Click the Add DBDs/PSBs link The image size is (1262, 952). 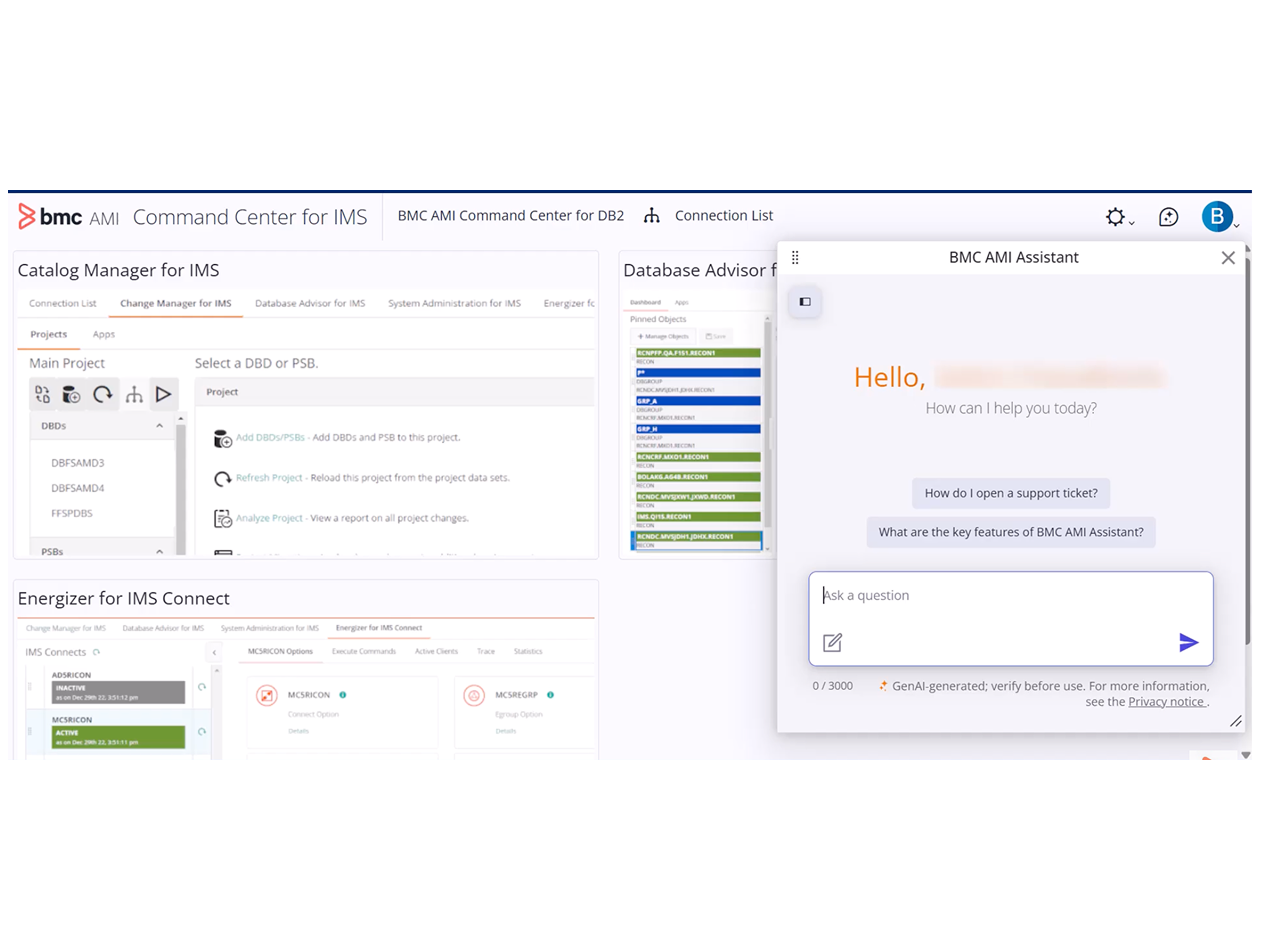270,438
